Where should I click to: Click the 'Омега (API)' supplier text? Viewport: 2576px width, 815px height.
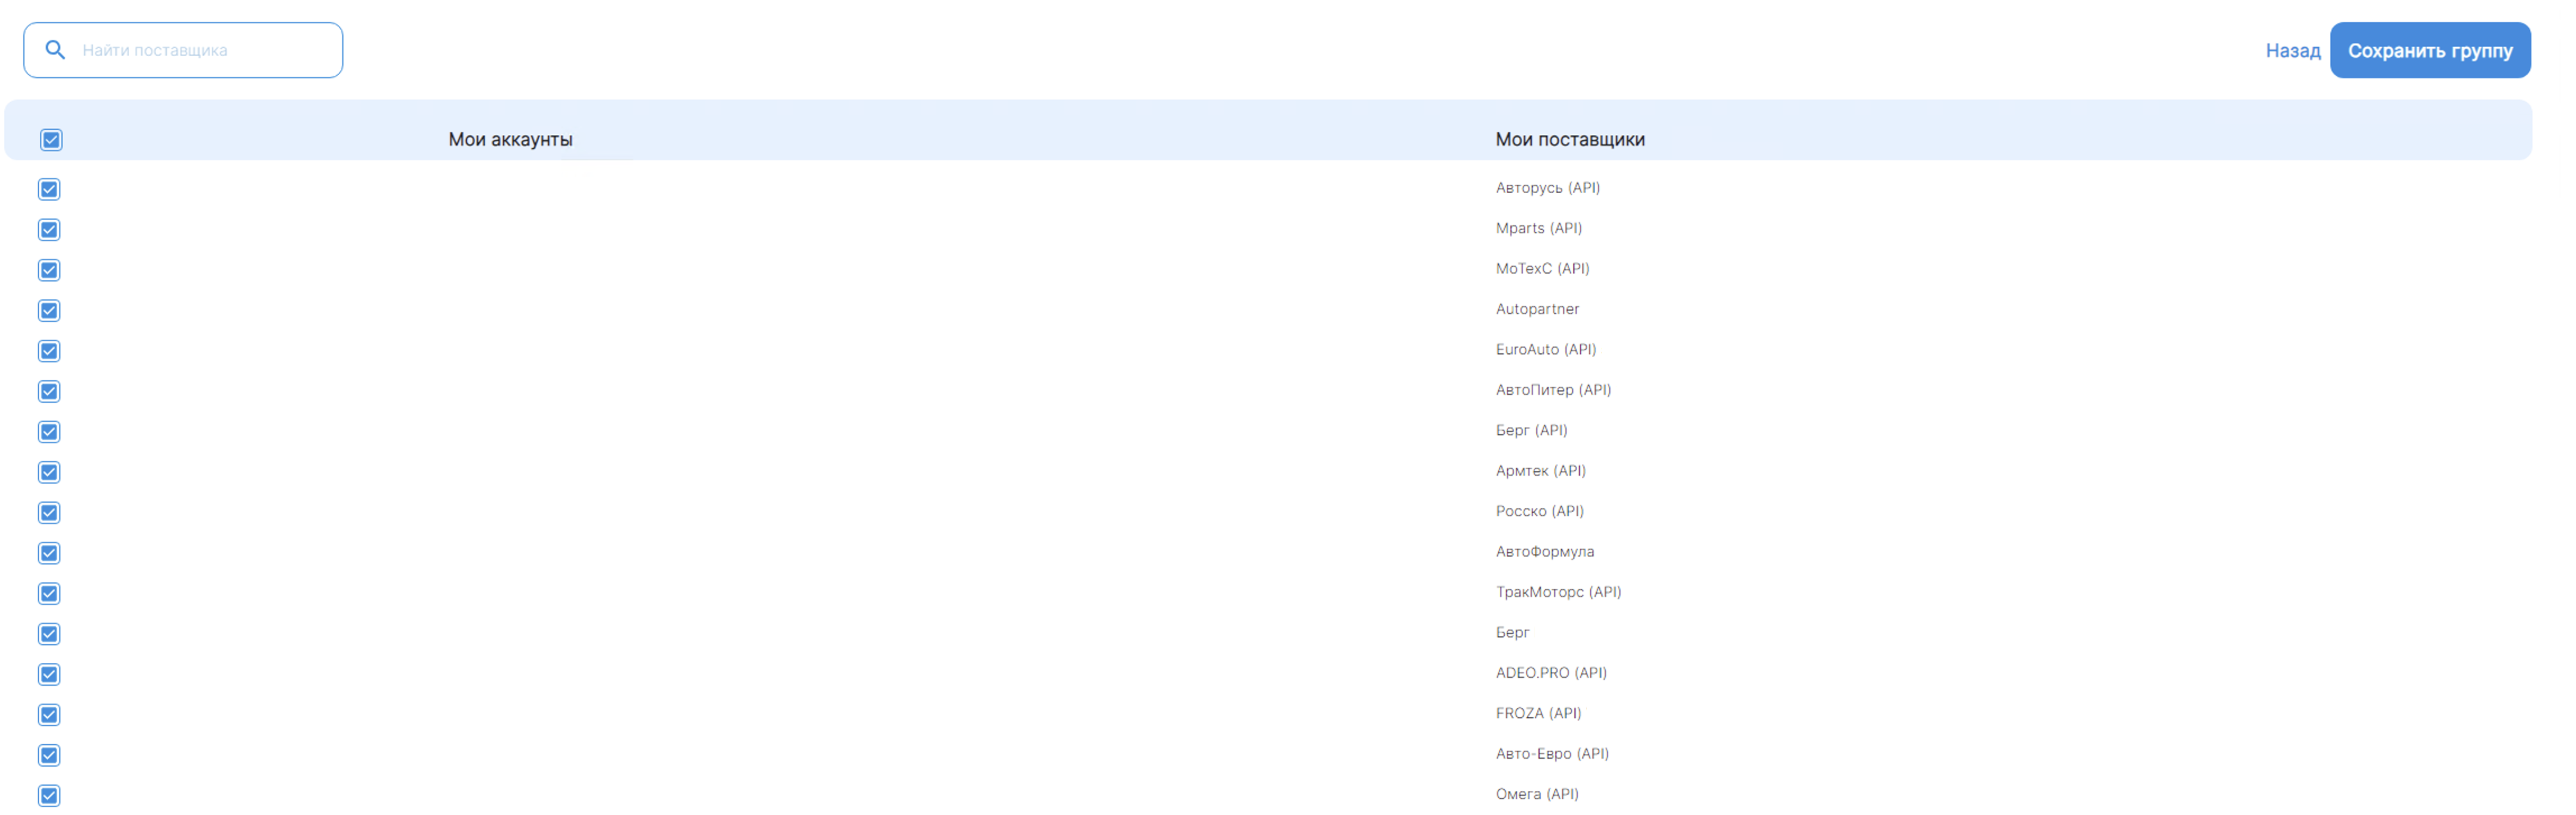[x=1537, y=794]
